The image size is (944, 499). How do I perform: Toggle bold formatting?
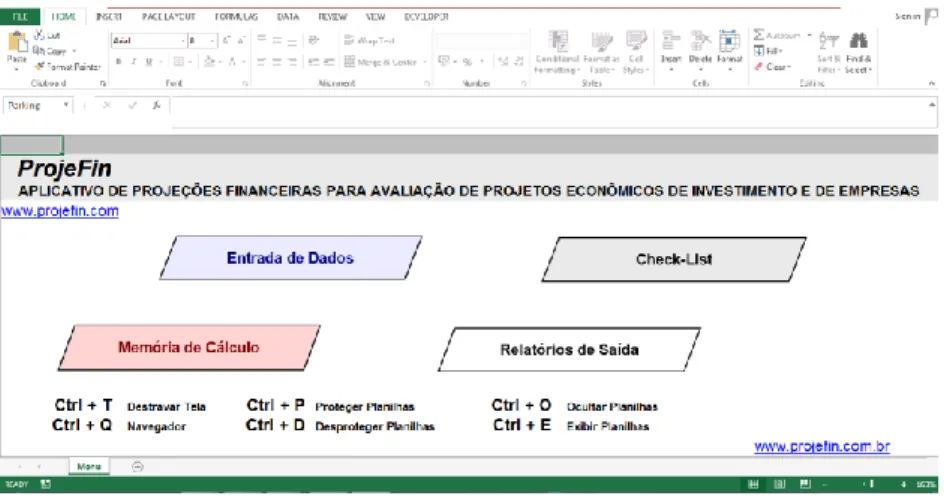pyautogui.click(x=119, y=61)
